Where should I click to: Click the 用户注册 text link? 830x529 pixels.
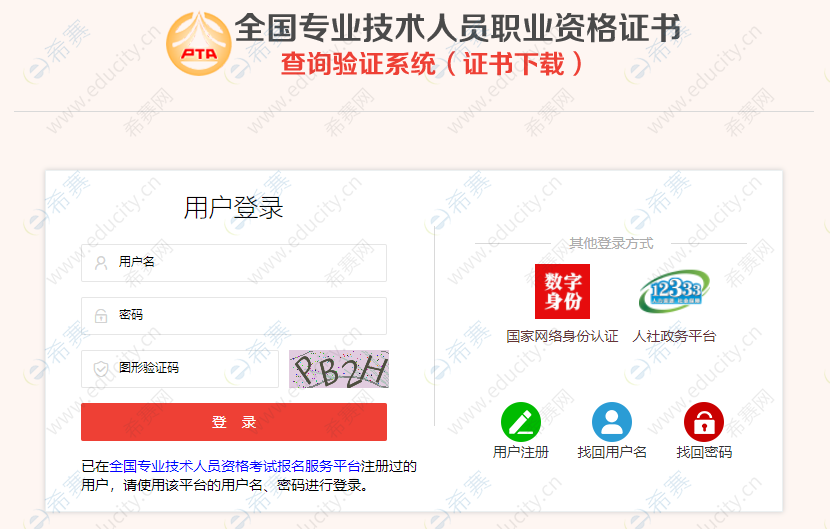click(521, 452)
